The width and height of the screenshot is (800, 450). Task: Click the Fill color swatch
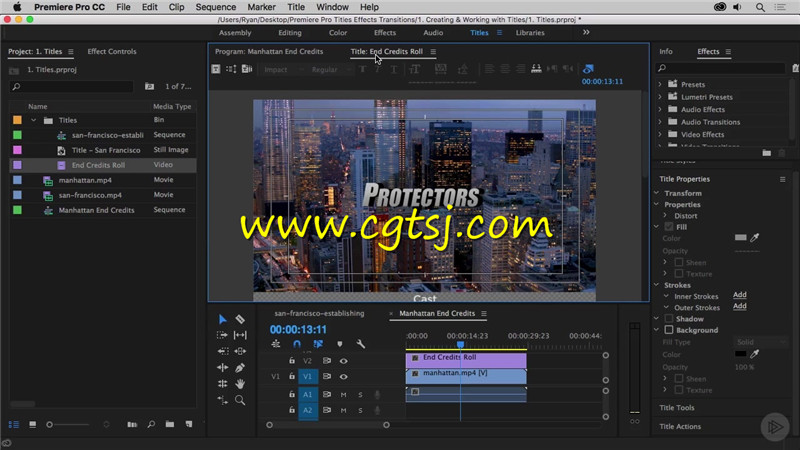tap(740, 237)
